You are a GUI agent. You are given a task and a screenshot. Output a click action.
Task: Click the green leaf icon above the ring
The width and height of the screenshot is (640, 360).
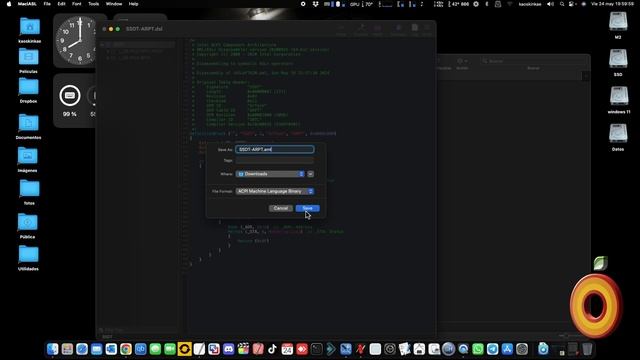click(601, 263)
